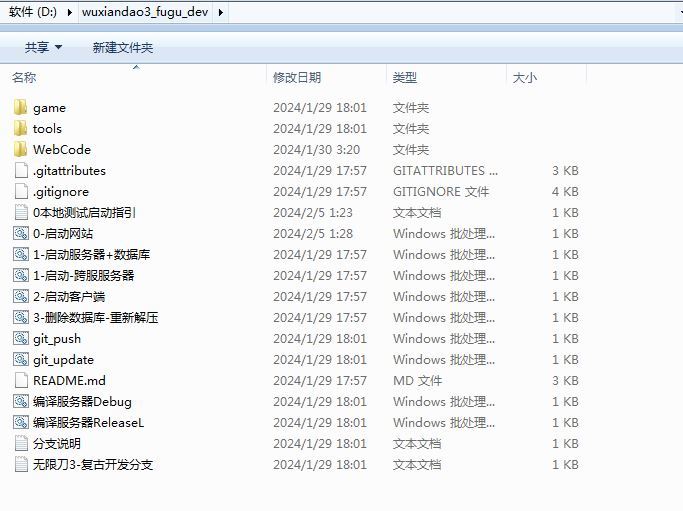Click the WebCode folder icon

tap(21, 150)
